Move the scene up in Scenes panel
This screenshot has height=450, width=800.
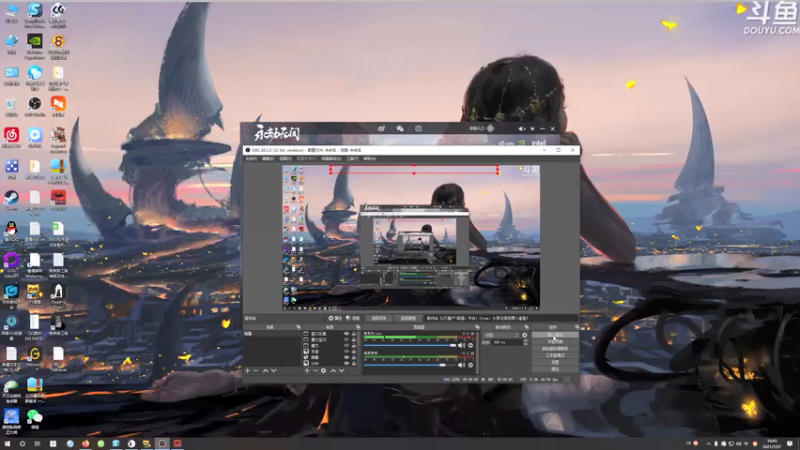tap(265, 370)
